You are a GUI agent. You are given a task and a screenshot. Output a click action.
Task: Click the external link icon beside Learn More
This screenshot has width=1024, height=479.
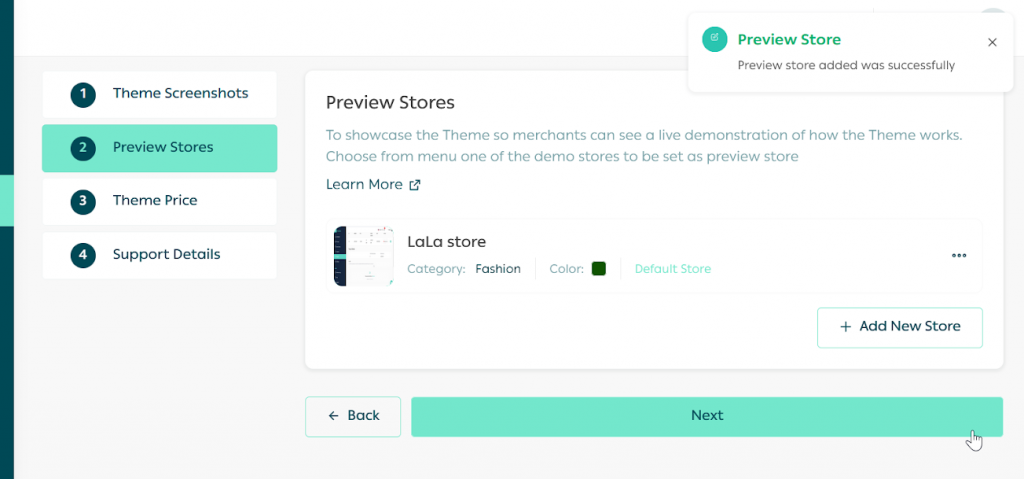click(415, 185)
